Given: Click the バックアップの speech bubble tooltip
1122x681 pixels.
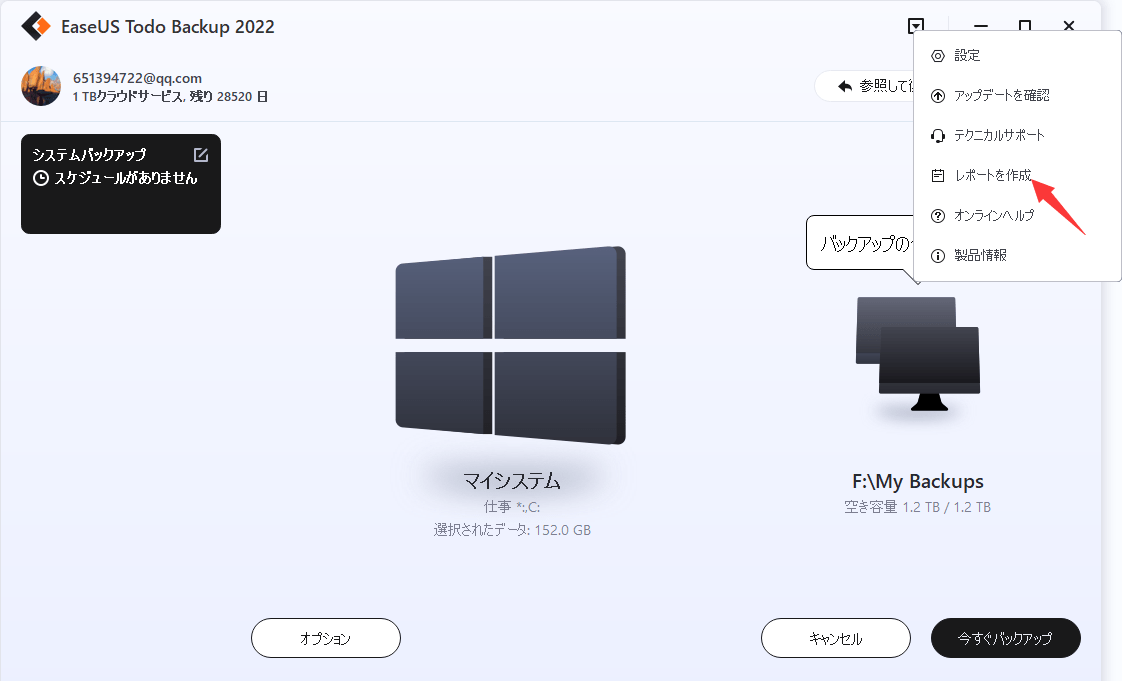Looking at the screenshot, I should point(861,243).
